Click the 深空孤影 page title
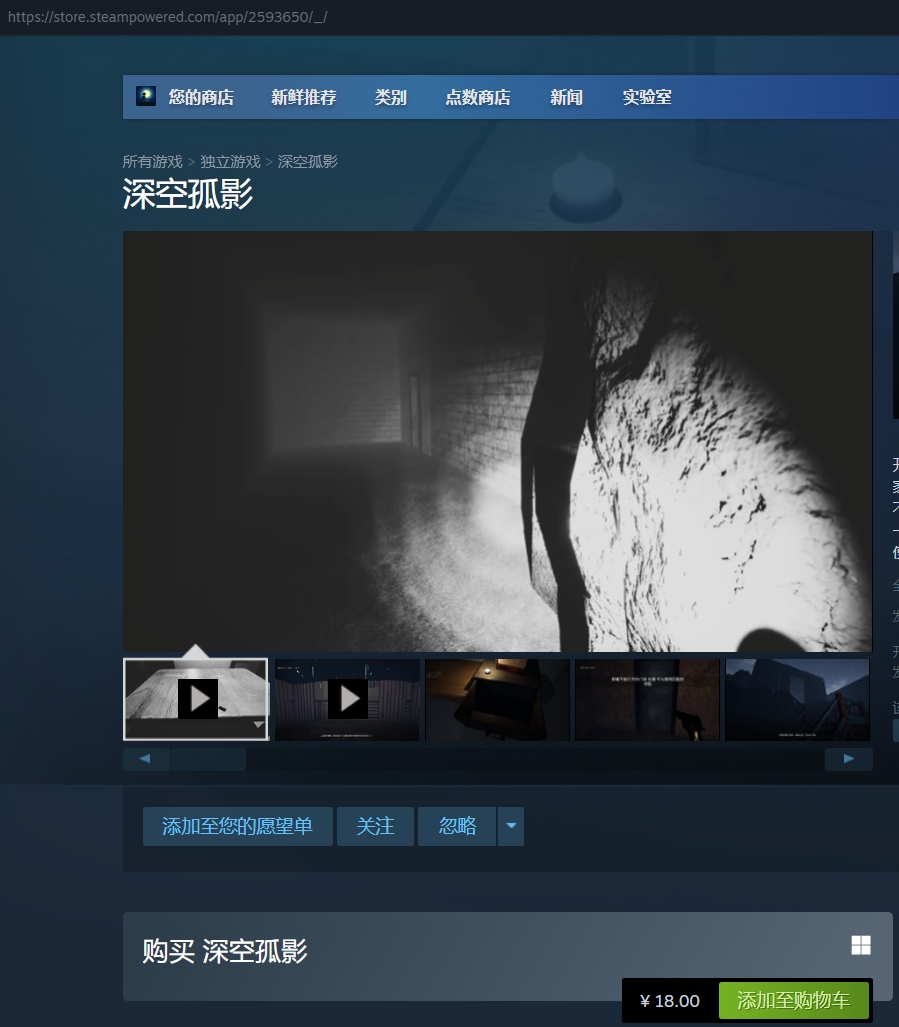The height and width of the screenshot is (1027, 899). [188, 195]
